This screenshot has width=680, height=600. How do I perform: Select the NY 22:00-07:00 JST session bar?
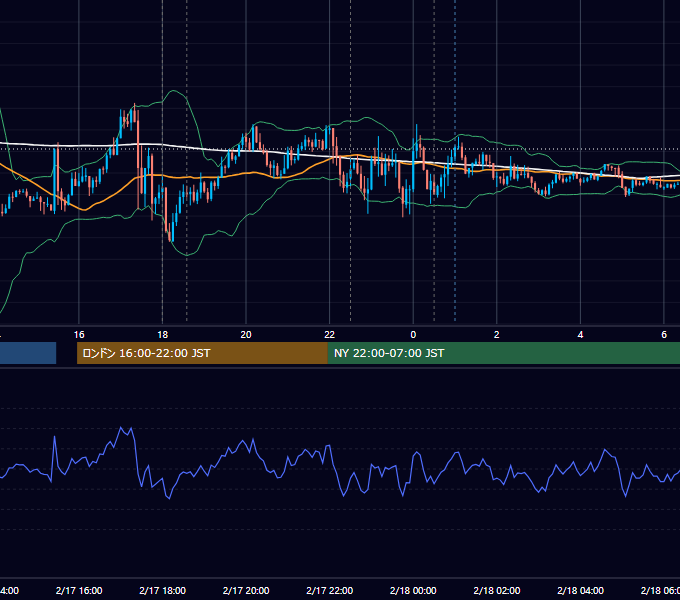[x=503, y=353]
